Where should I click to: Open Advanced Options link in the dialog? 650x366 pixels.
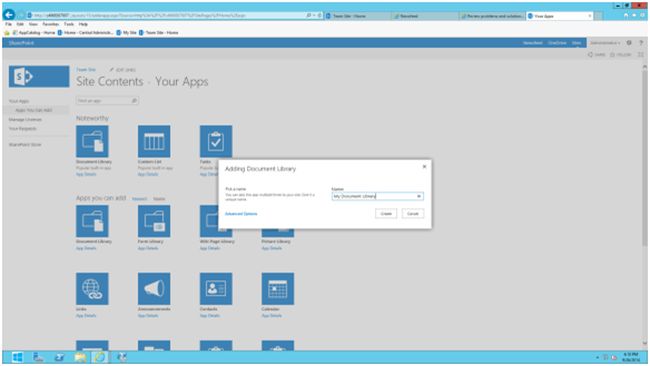pyautogui.click(x=241, y=214)
